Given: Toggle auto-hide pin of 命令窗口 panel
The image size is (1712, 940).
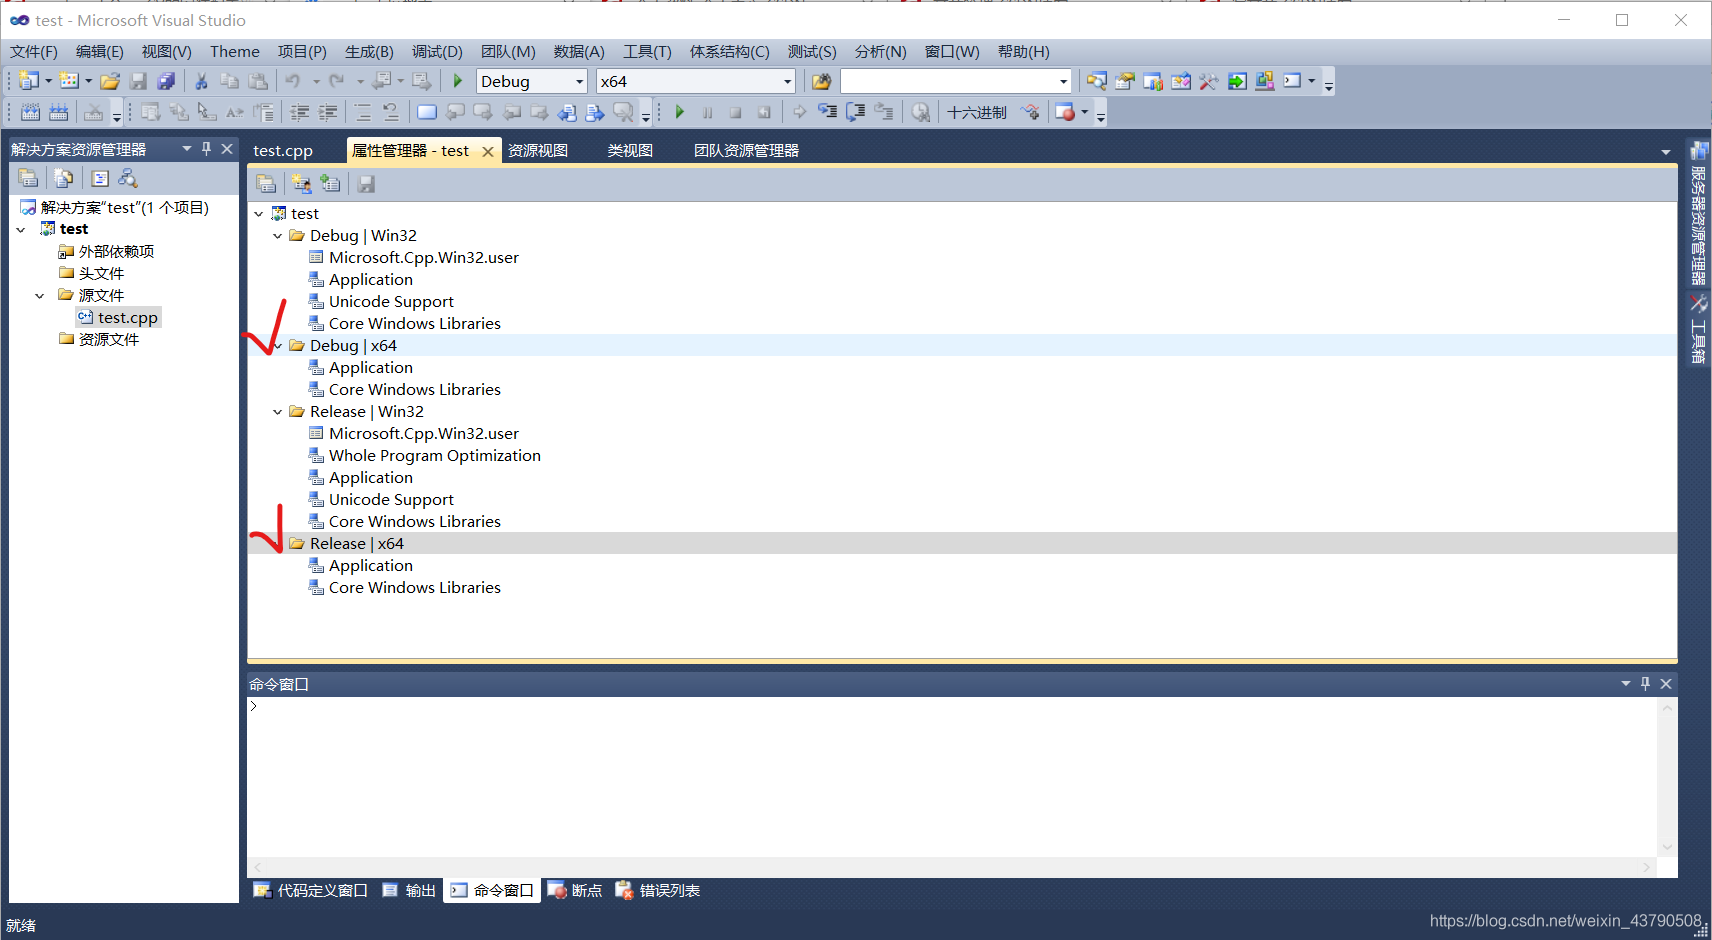Looking at the screenshot, I should 1645,683.
